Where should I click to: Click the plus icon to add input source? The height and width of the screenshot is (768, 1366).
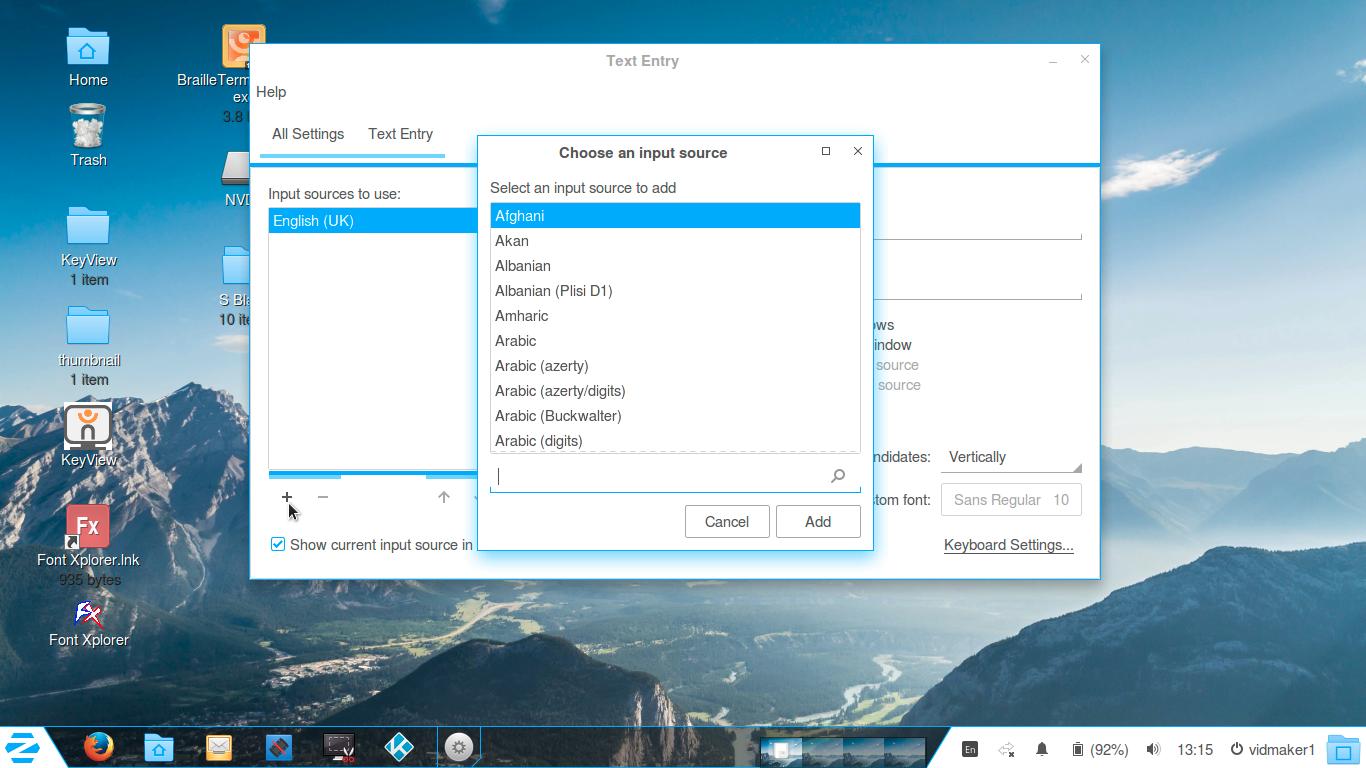[287, 497]
